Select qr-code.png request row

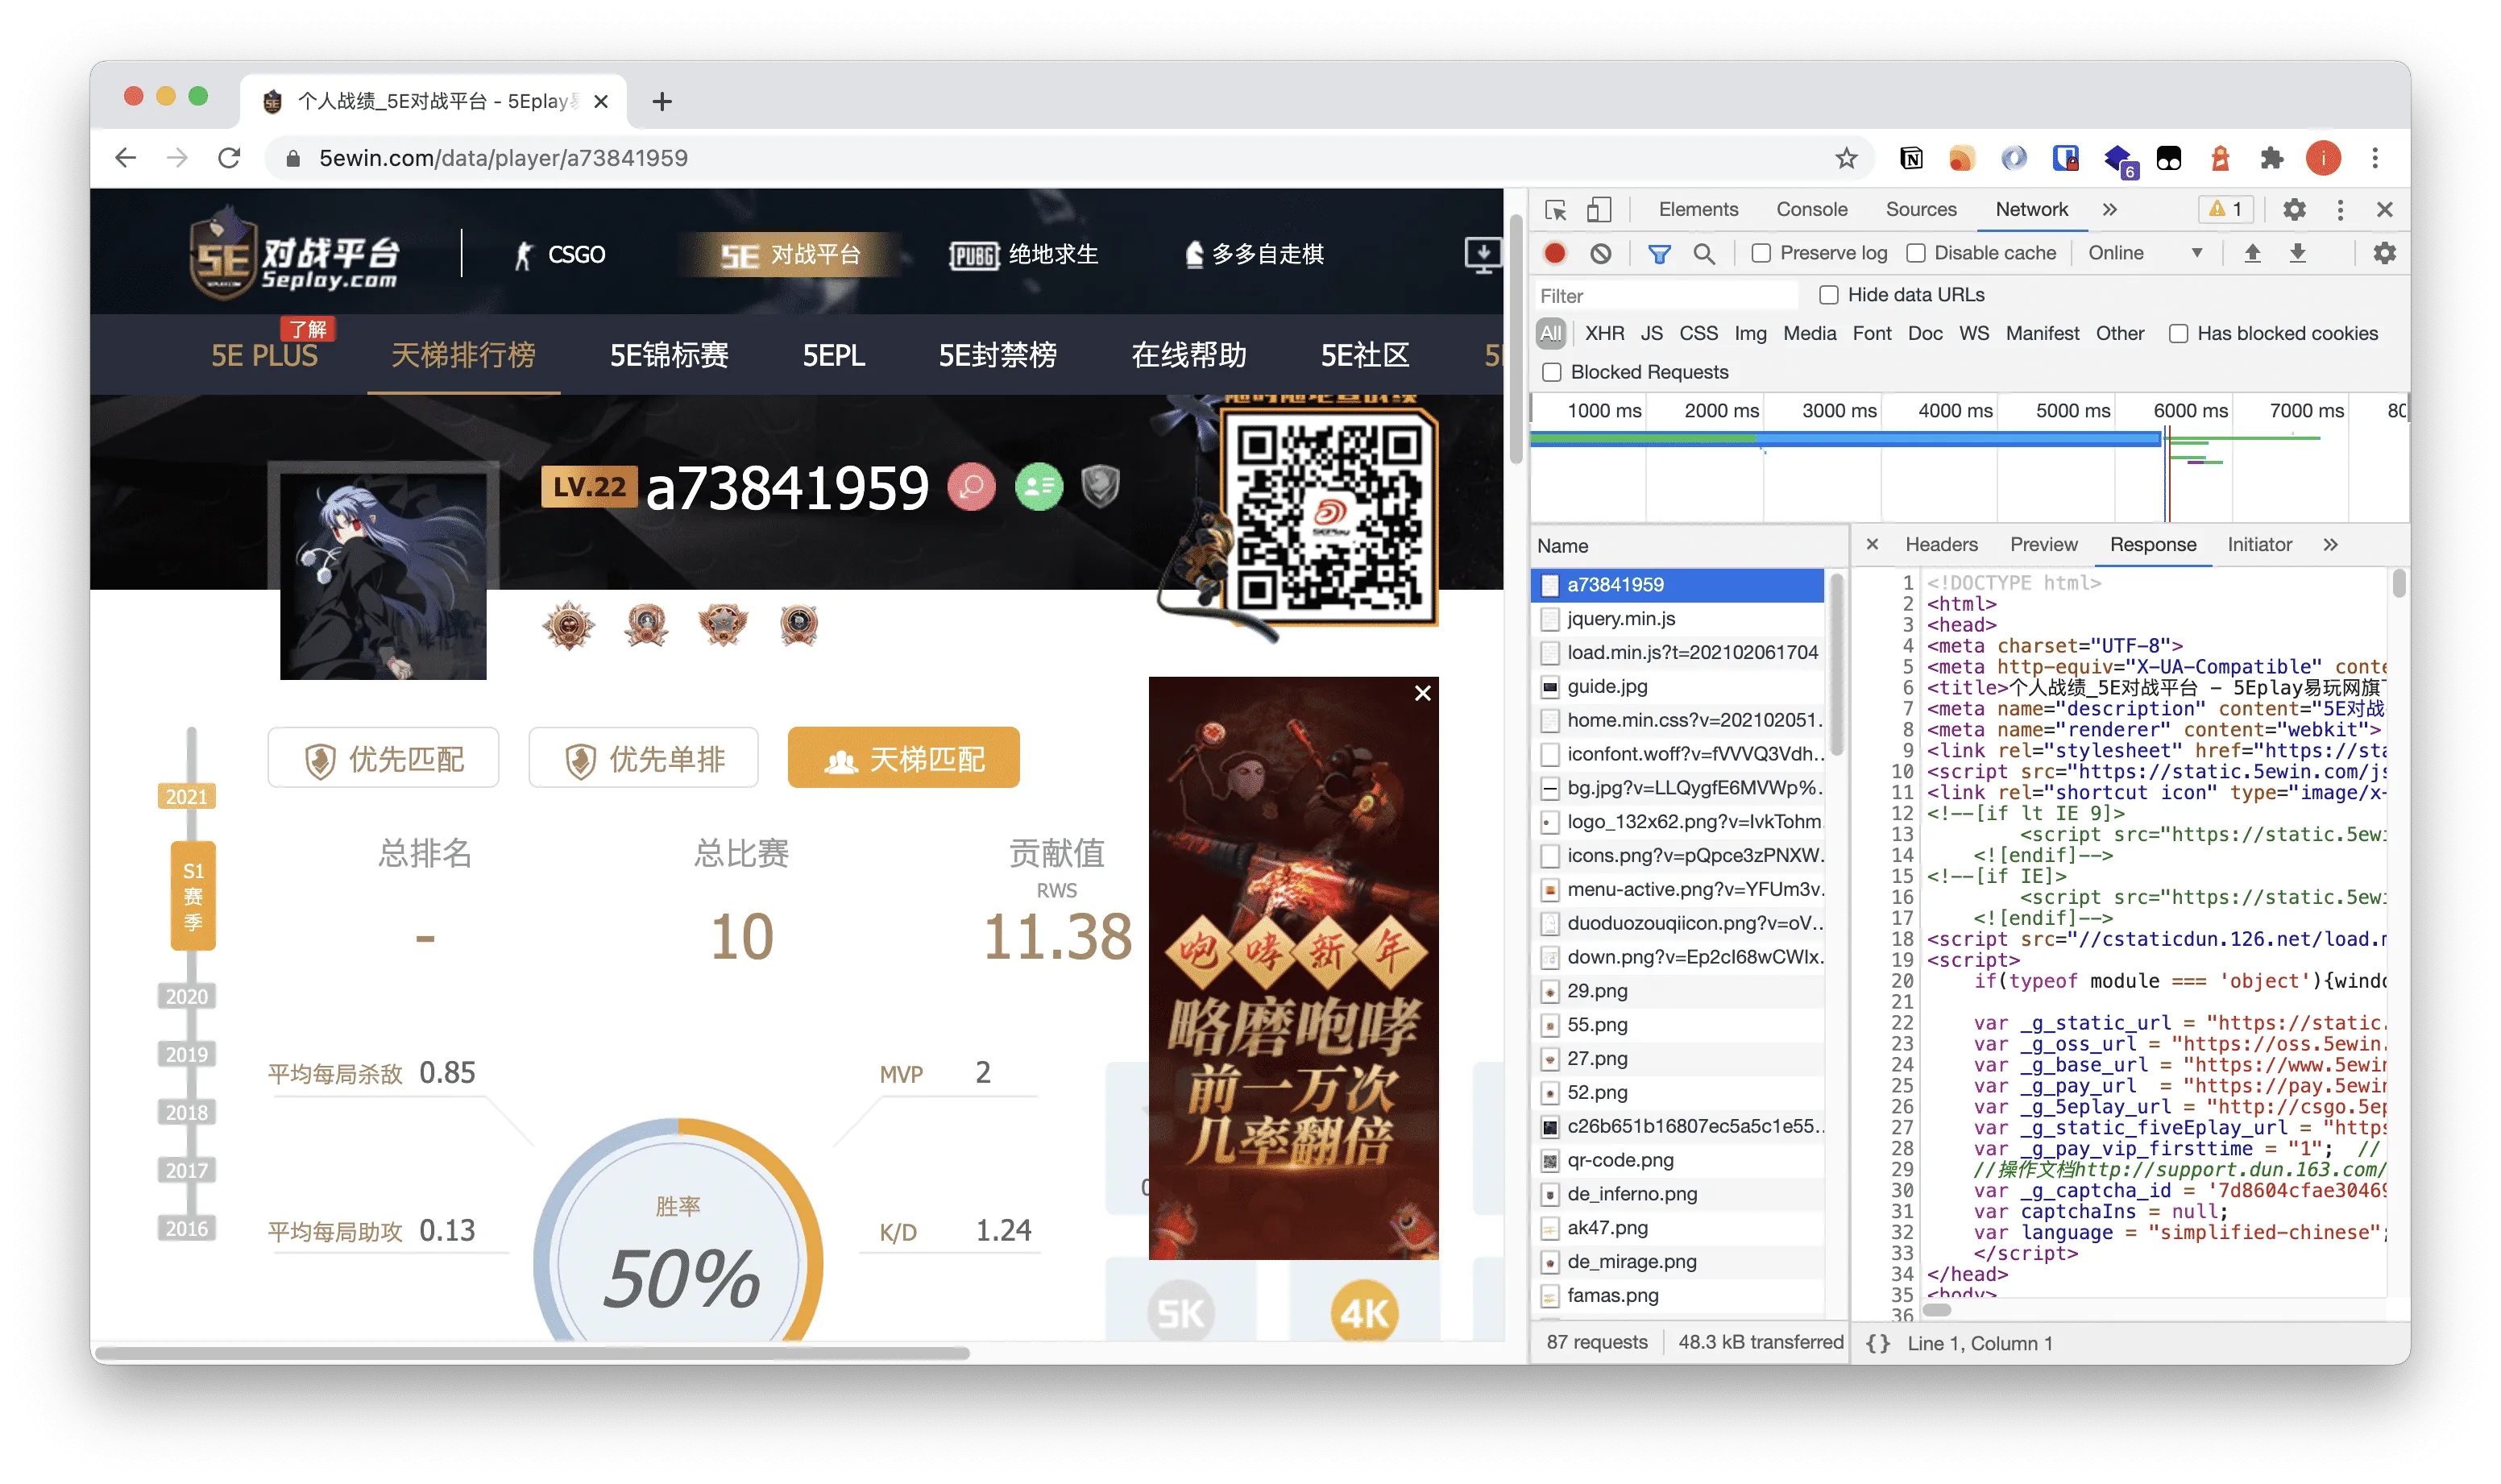tap(1678, 1160)
